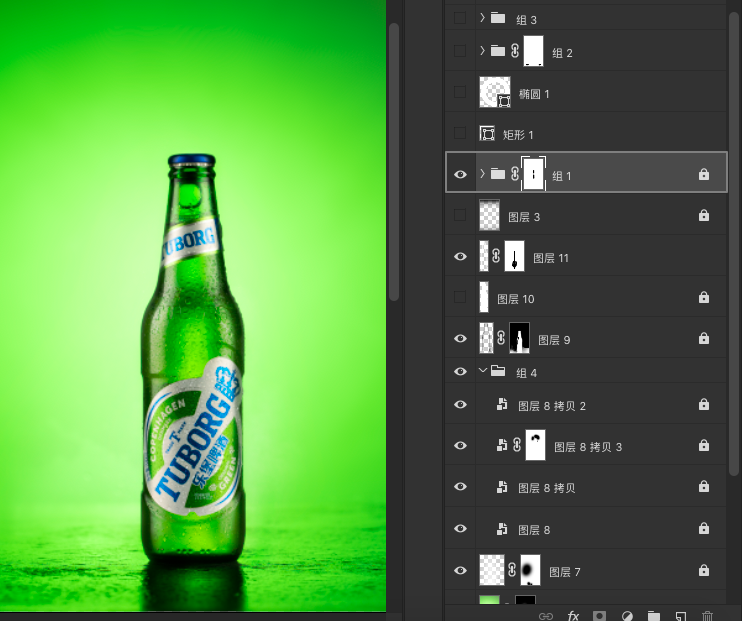Open the fx layer style menu
The height and width of the screenshot is (621, 742).
pyautogui.click(x=573, y=616)
